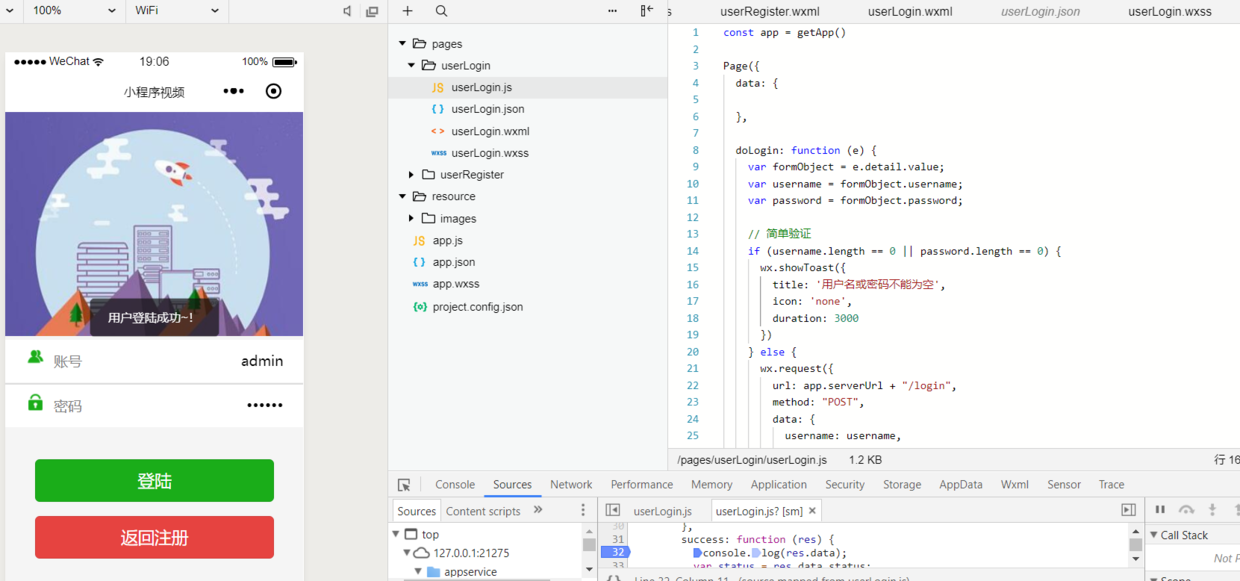The image size is (1240, 581).
Task: Open the Network devtools tab
Action: (571, 485)
